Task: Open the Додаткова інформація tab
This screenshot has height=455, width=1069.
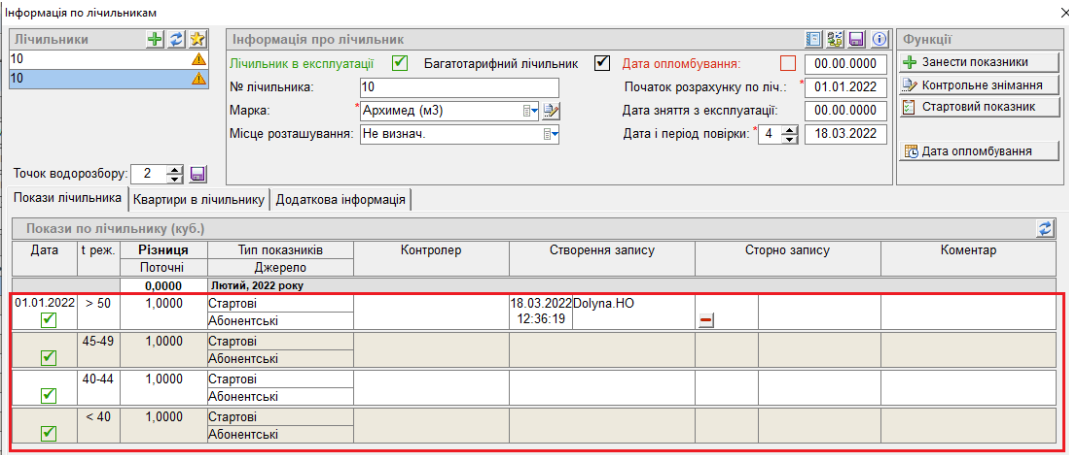Action: 340,200
